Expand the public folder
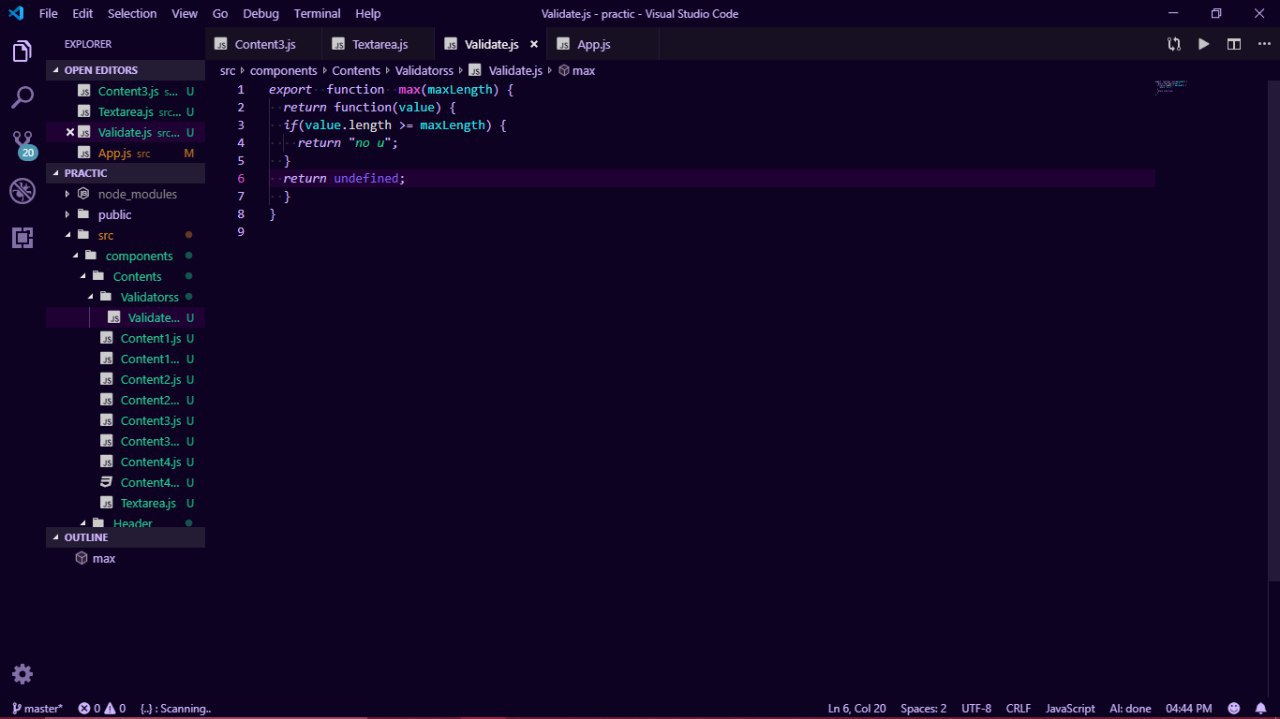 pyautogui.click(x=125, y=215)
